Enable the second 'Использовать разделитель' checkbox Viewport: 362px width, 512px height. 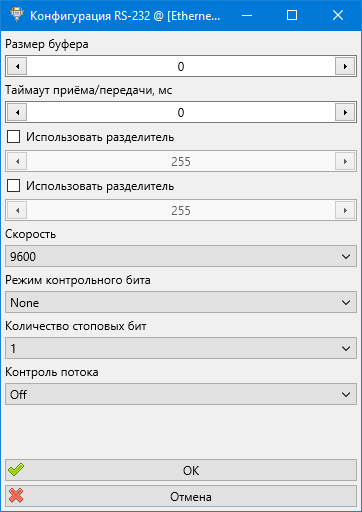tap(13, 186)
